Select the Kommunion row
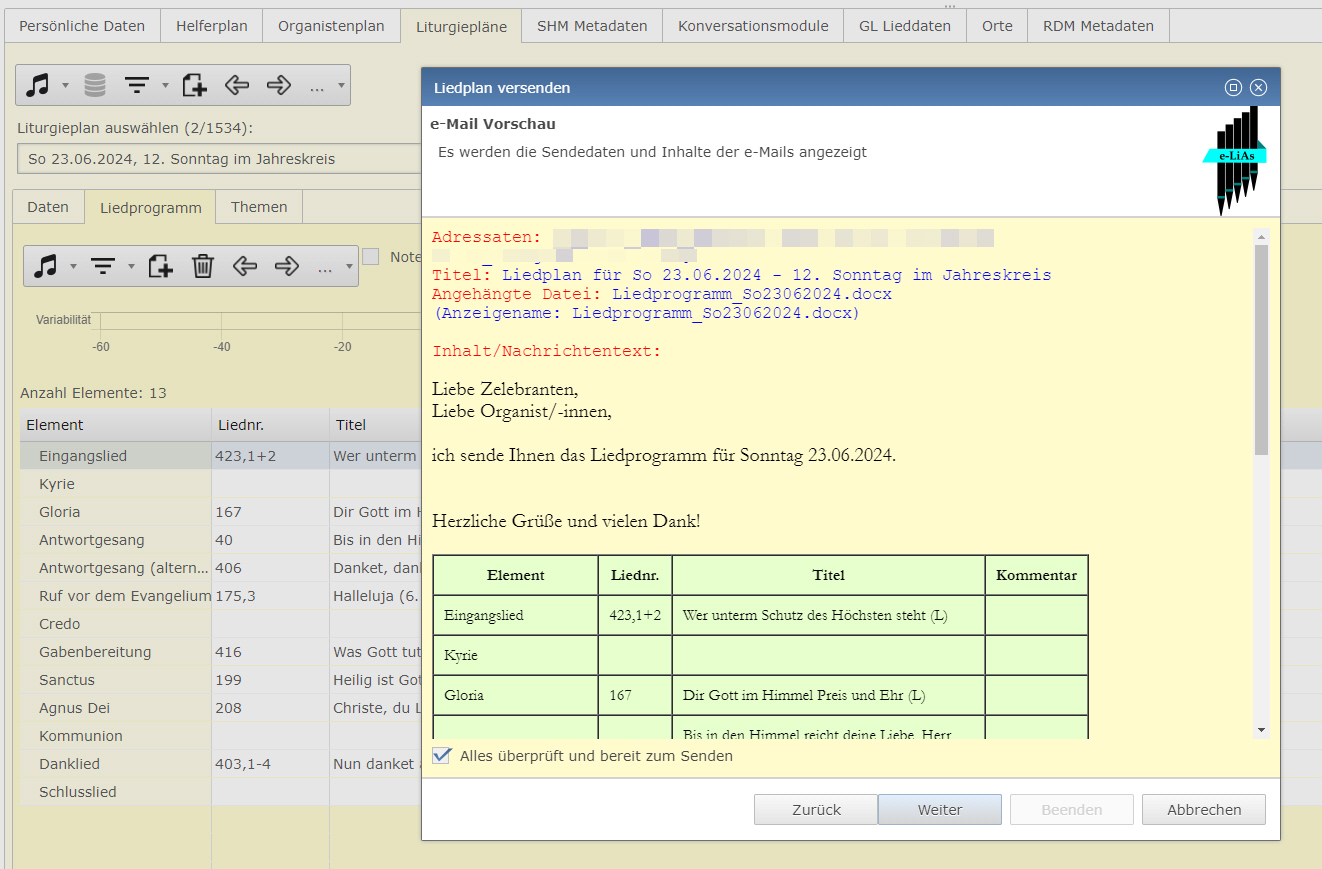This screenshot has width=1322, height=869. pyautogui.click(x=220, y=736)
